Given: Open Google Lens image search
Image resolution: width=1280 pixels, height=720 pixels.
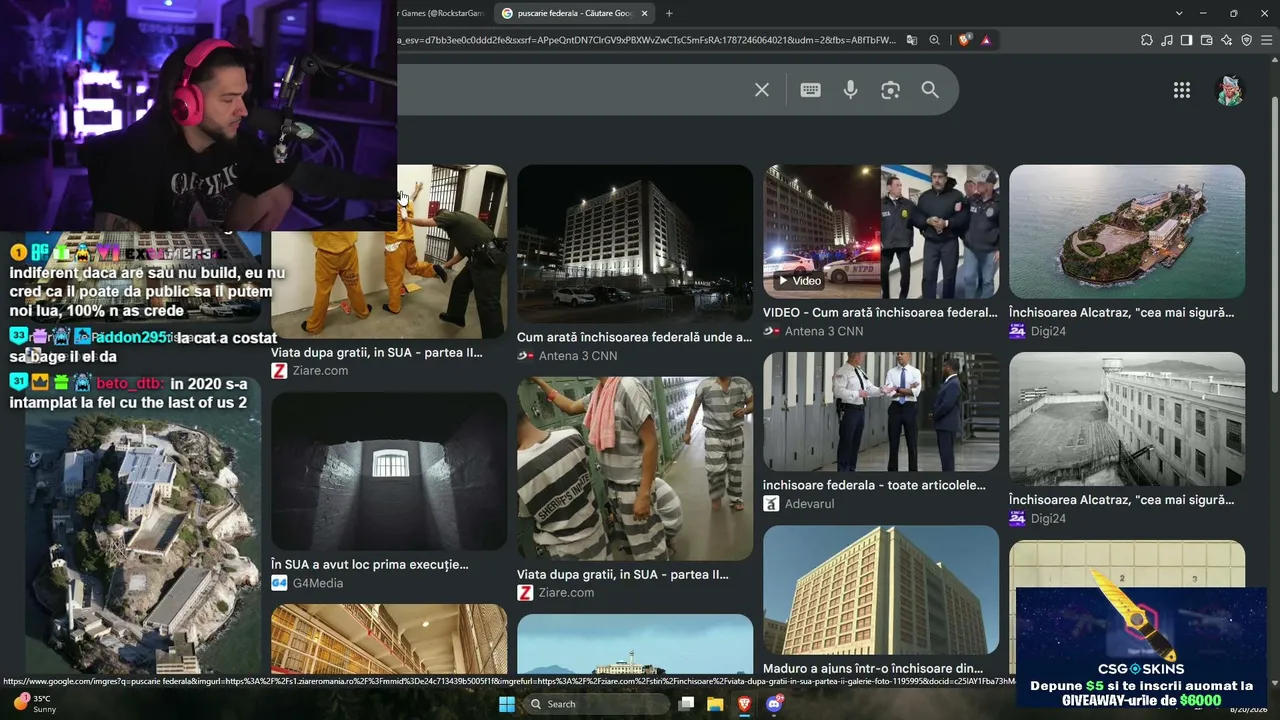Looking at the screenshot, I should click(x=890, y=90).
